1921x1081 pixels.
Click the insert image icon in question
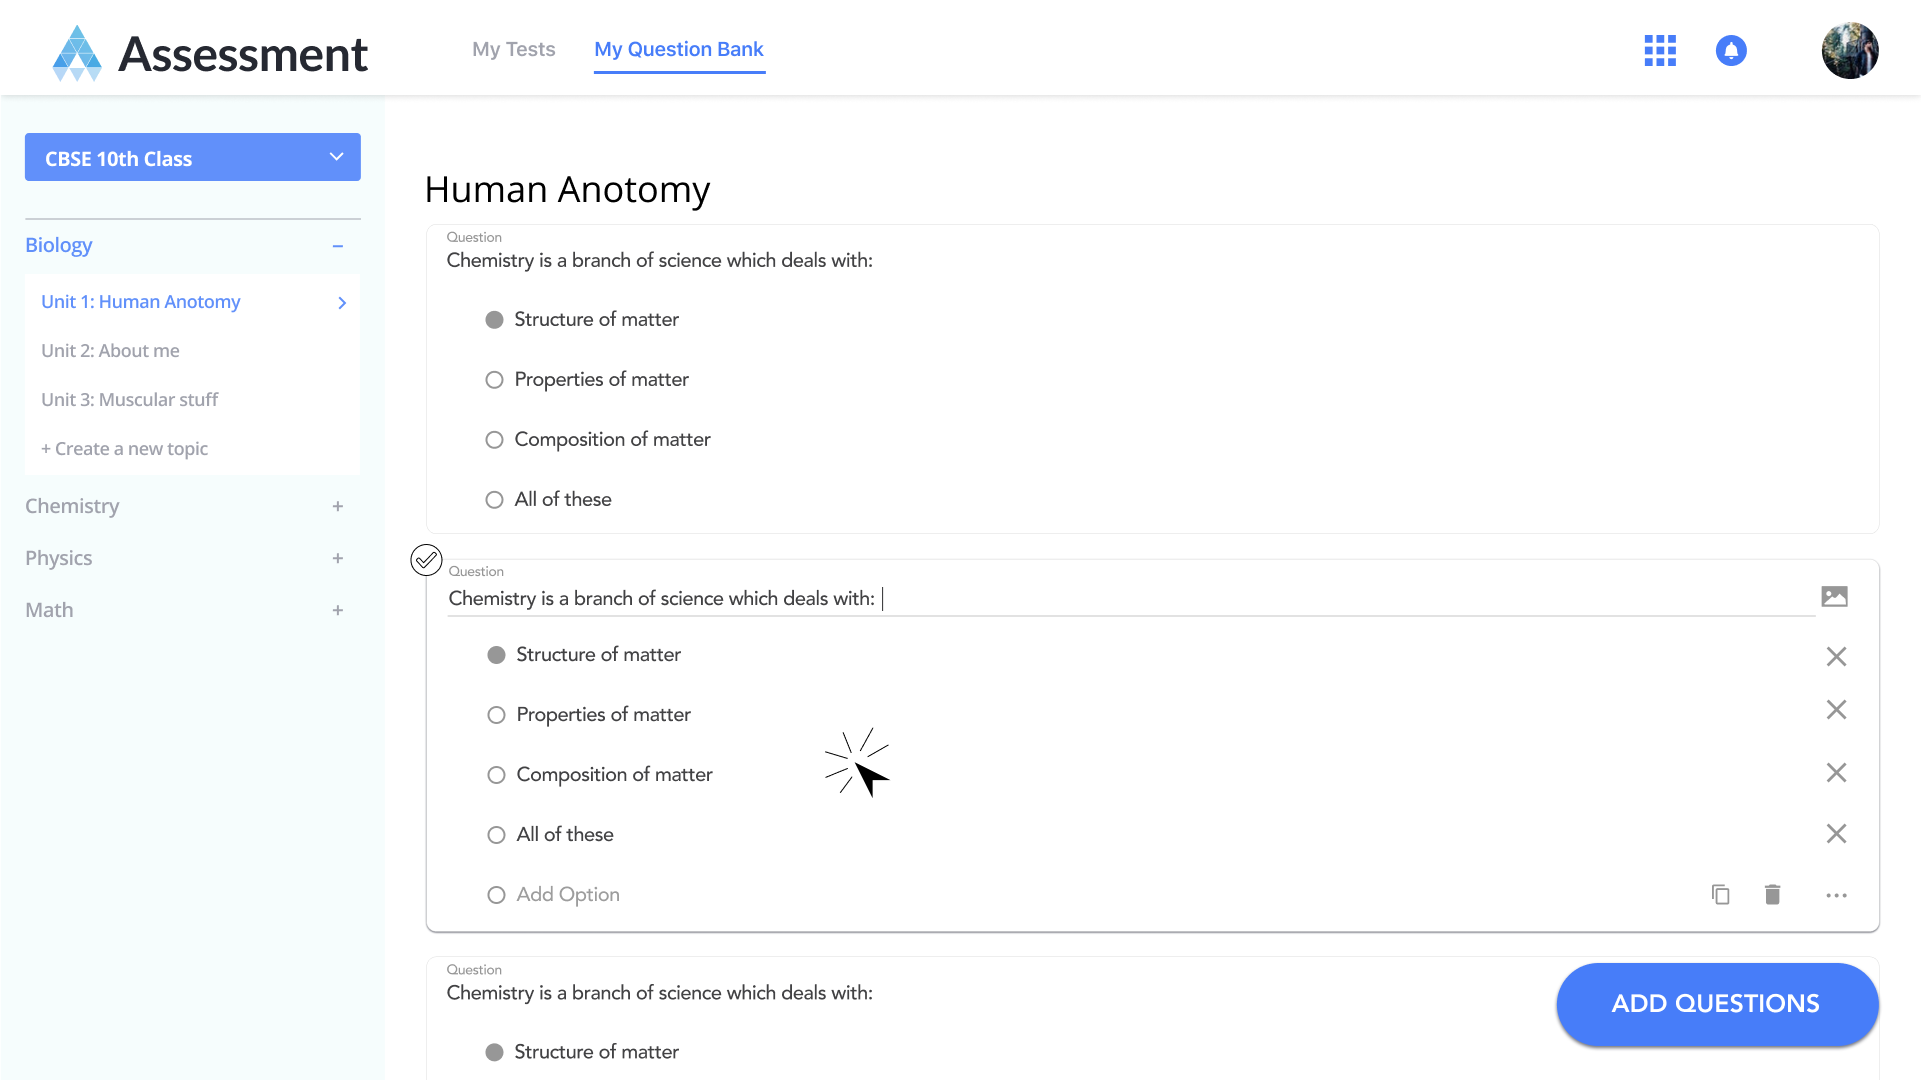coord(1834,597)
